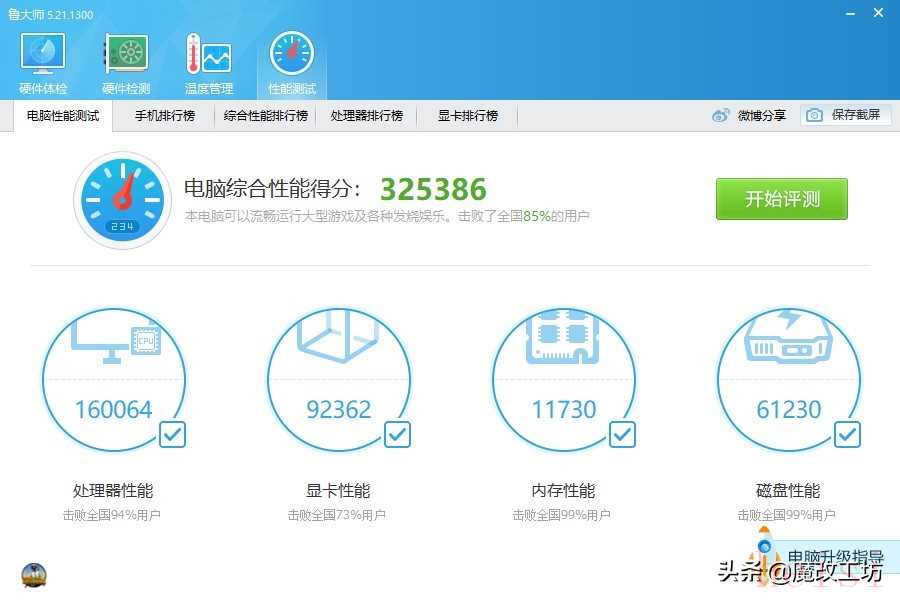Open the 硬件检测 hardware detection section
900x600 pixels.
click(x=126, y=64)
